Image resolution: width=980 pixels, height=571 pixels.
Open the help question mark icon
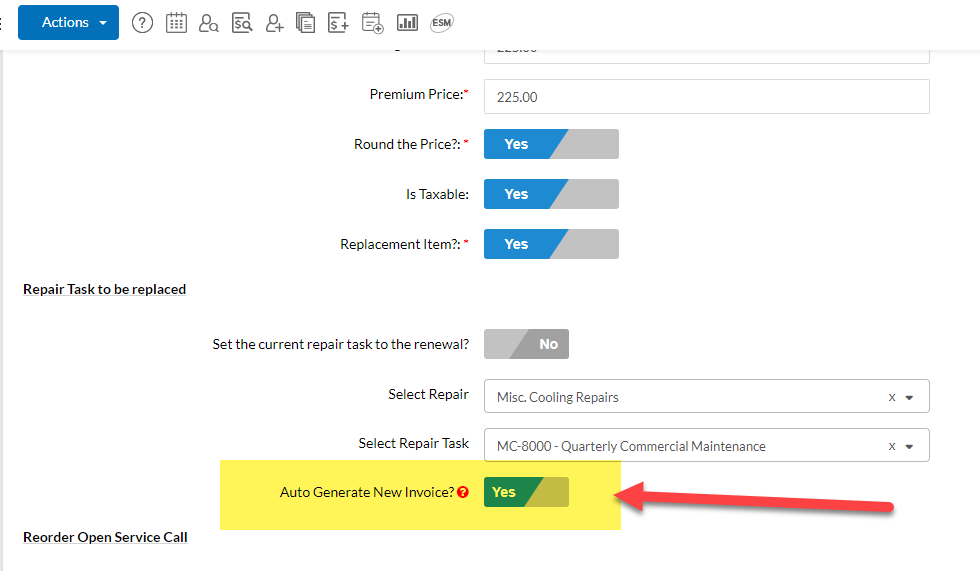coord(143,22)
